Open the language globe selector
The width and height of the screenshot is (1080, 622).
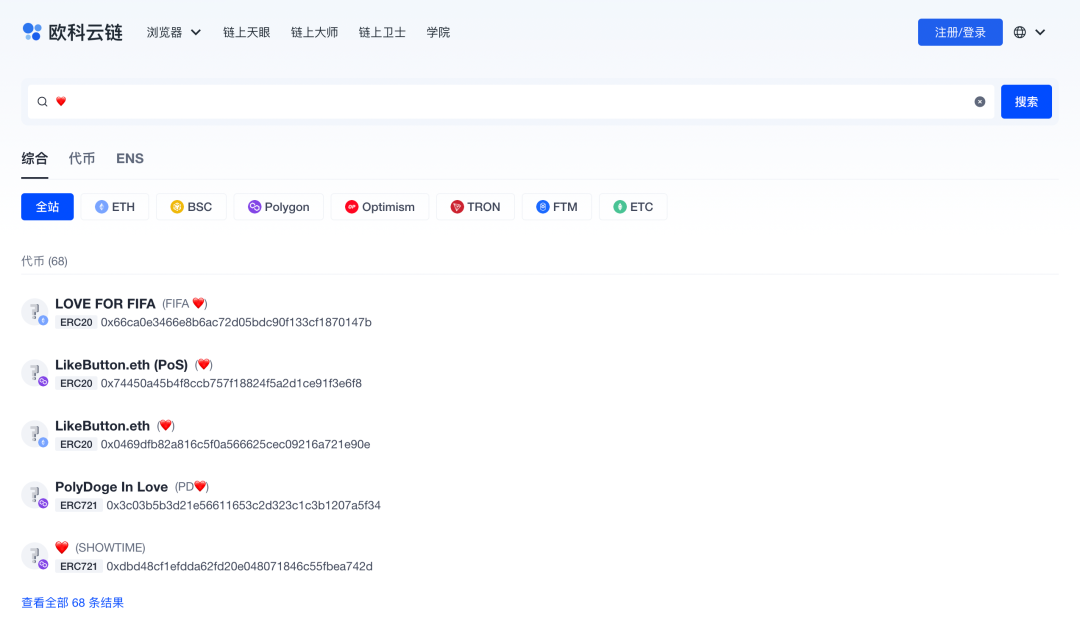pyautogui.click(x=1030, y=32)
